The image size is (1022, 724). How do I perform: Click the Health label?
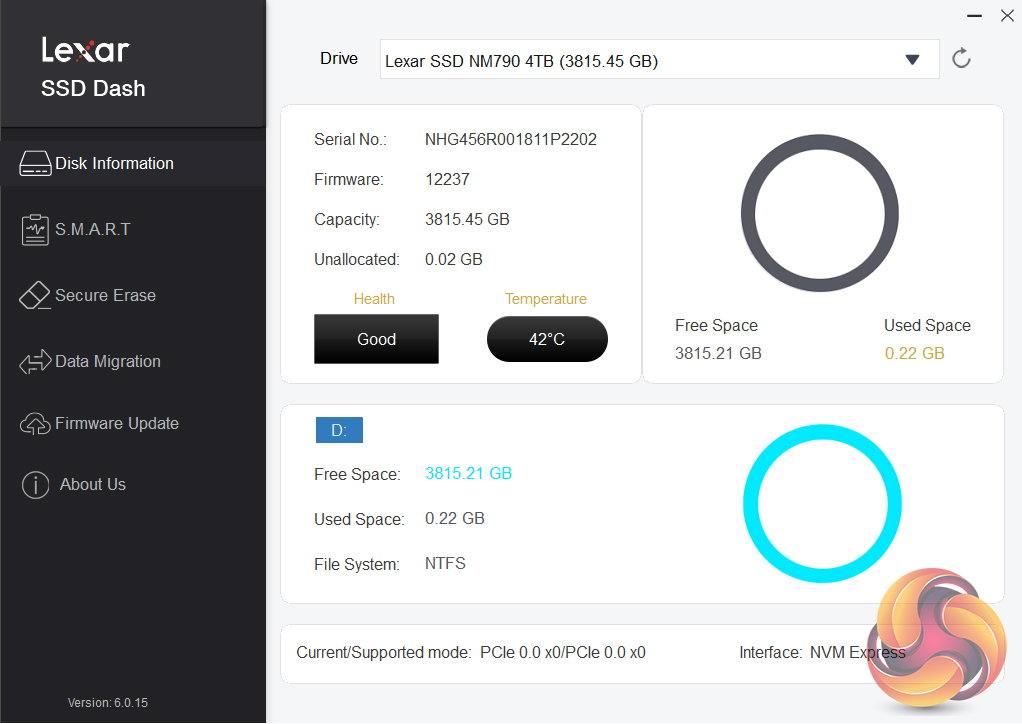[x=374, y=299]
